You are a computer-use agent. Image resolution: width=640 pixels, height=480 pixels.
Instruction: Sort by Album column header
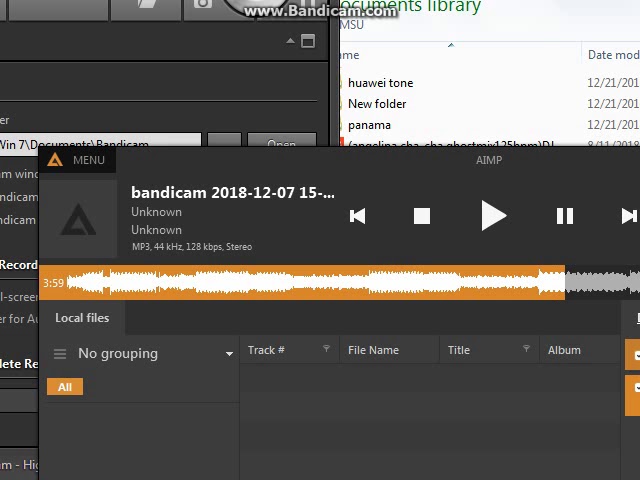(564, 350)
